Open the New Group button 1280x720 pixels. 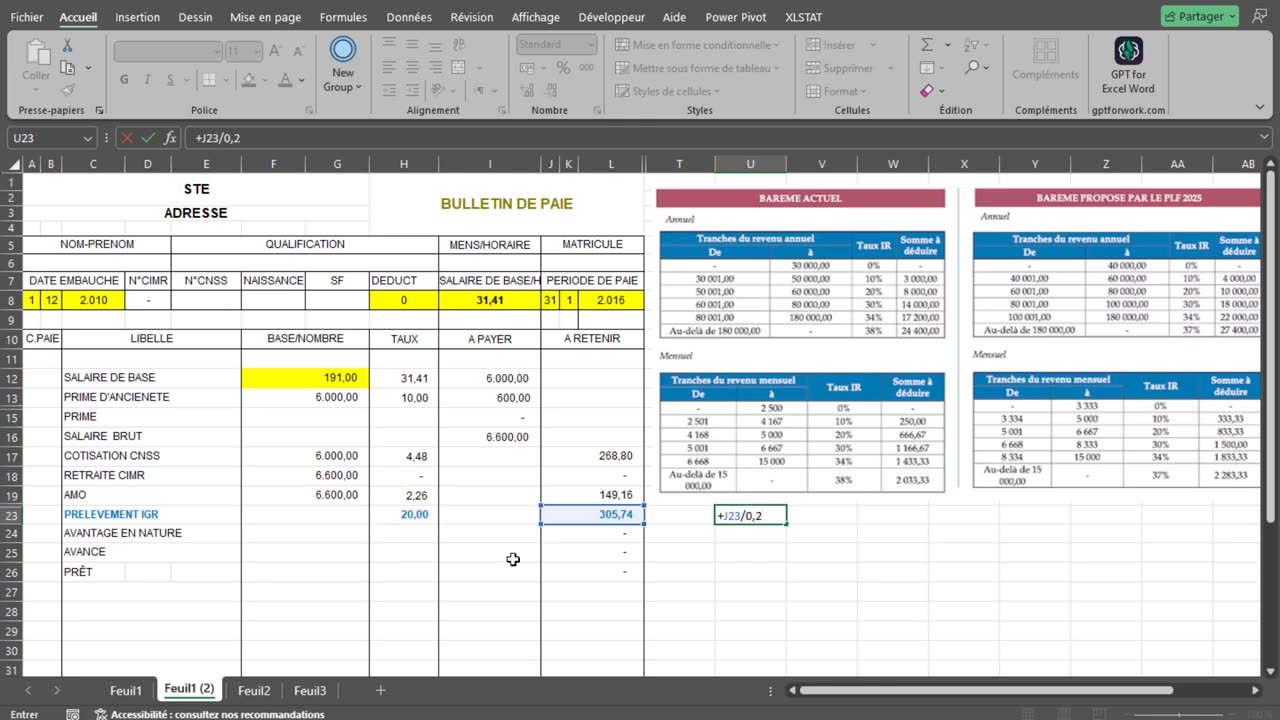[x=343, y=65]
